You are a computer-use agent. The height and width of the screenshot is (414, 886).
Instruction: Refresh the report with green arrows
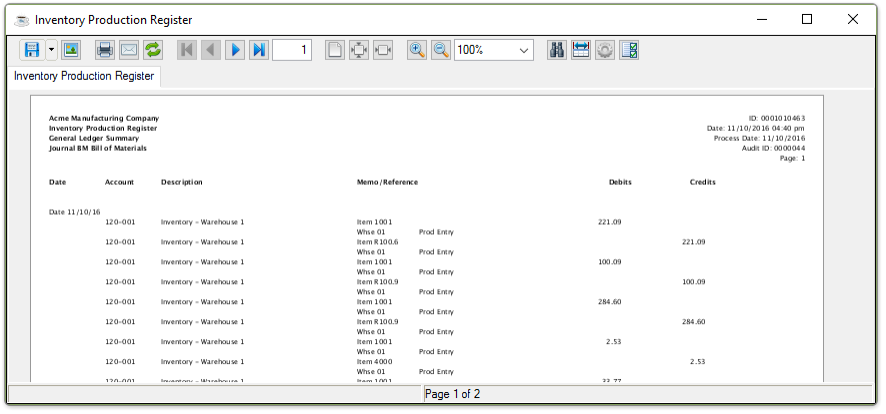tap(153, 50)
